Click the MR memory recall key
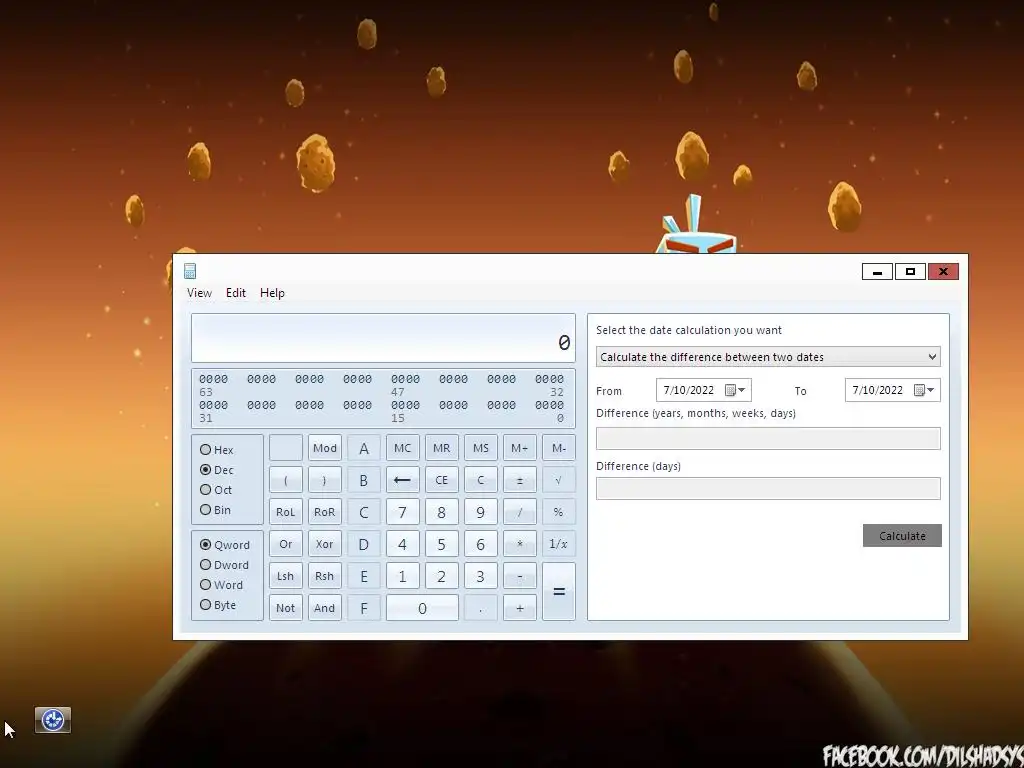Screen dimensions: 1024x768 tap(441, 448)
